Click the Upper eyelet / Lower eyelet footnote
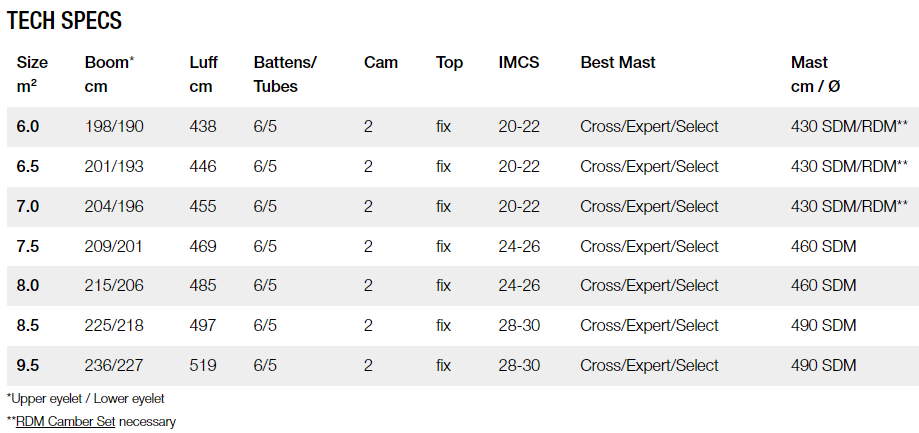919x433 pixels. click(x=86, y=399)
